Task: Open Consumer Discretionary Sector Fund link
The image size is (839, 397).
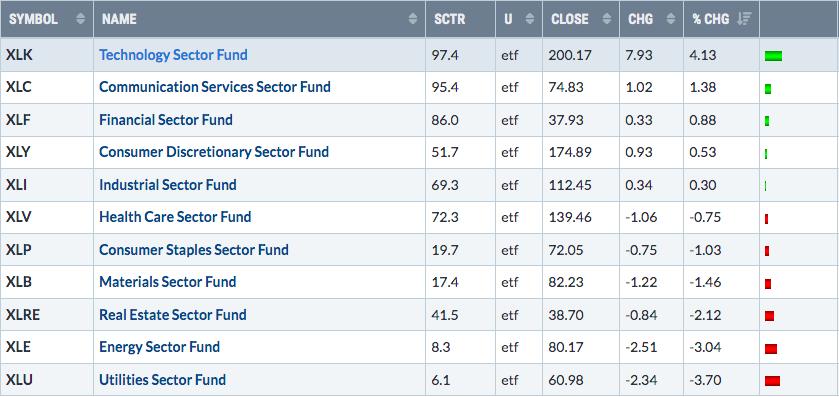Action: (x=214, y=152)
